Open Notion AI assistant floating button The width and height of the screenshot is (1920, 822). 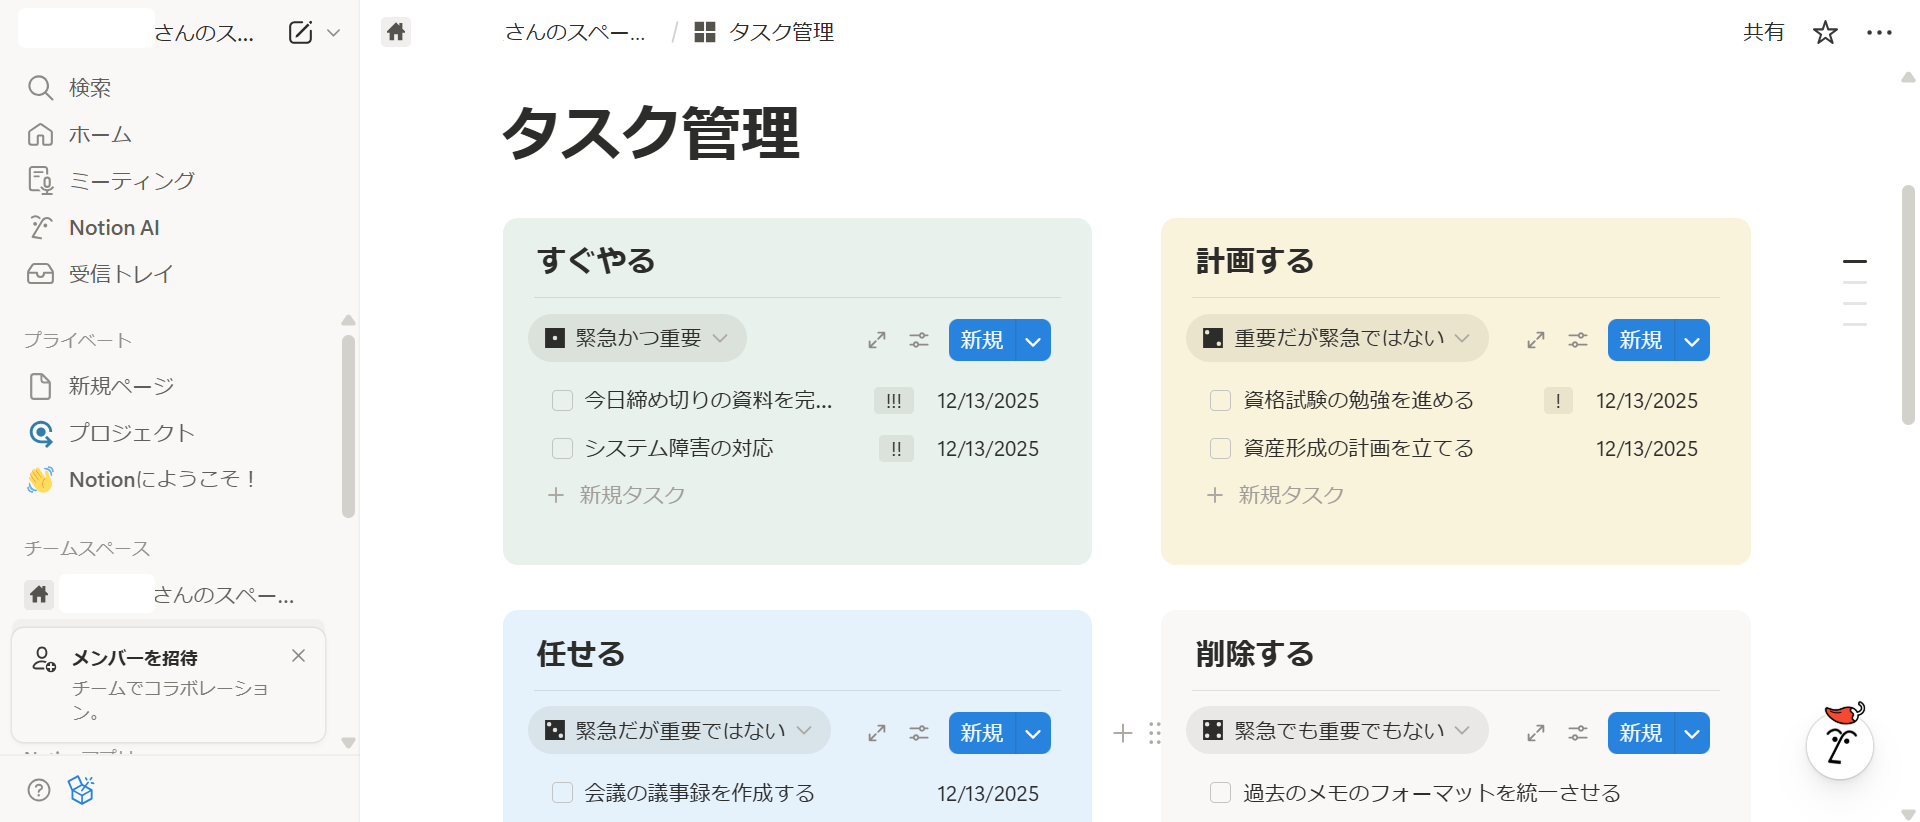click(x=1840, y=743)
